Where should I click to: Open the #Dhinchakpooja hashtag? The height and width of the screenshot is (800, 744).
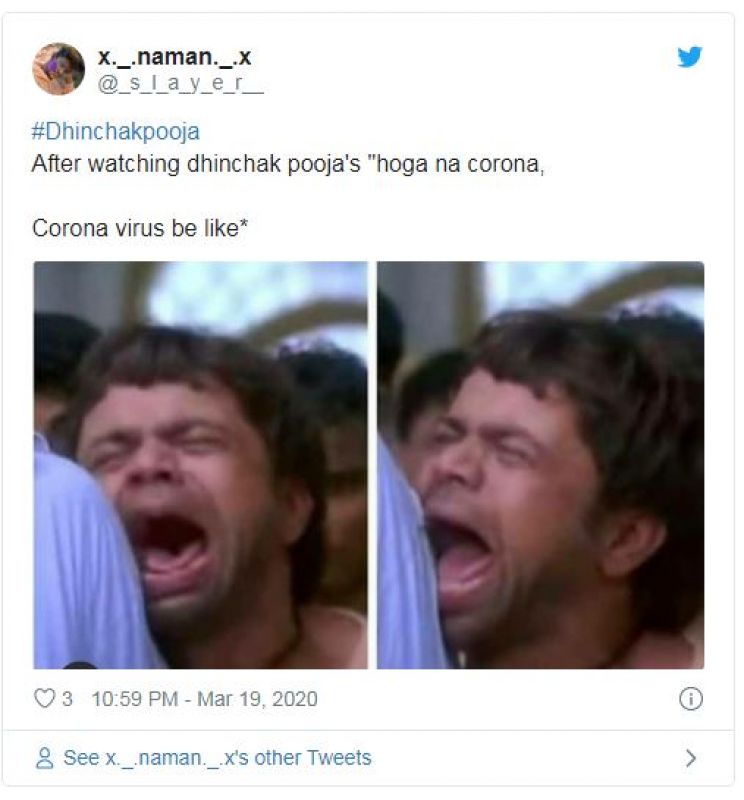[x=116, y=131]
